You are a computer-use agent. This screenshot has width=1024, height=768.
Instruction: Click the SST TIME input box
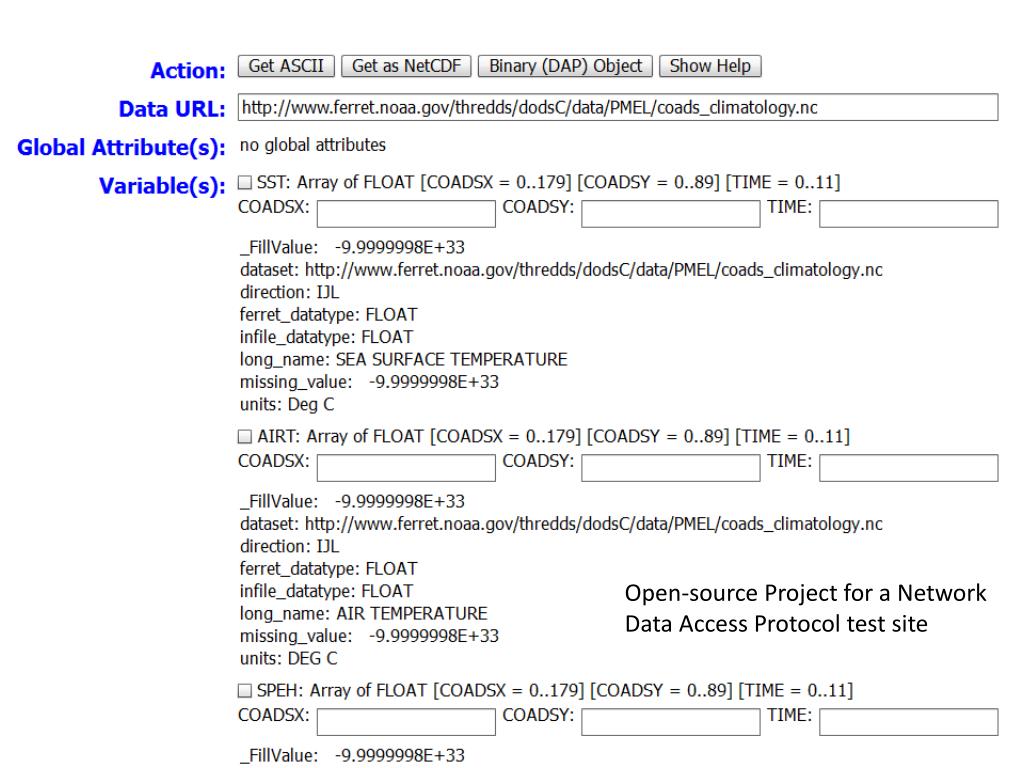tap(908, 214)
